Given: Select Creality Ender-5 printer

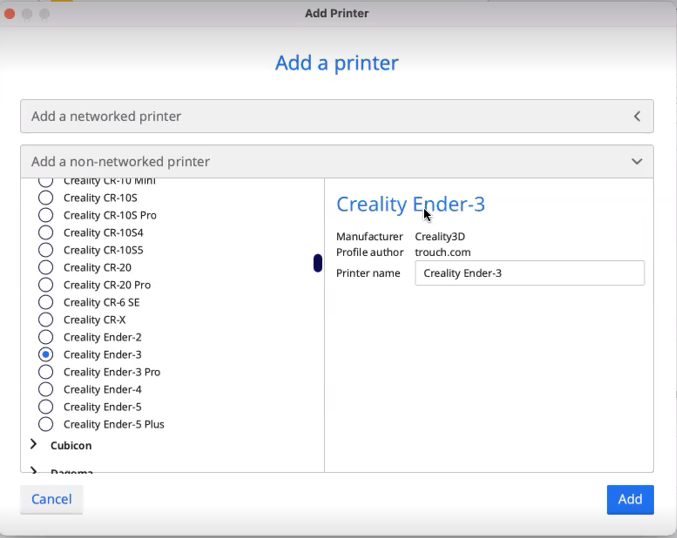Looking at the screenshot, I should click(45, 407).
